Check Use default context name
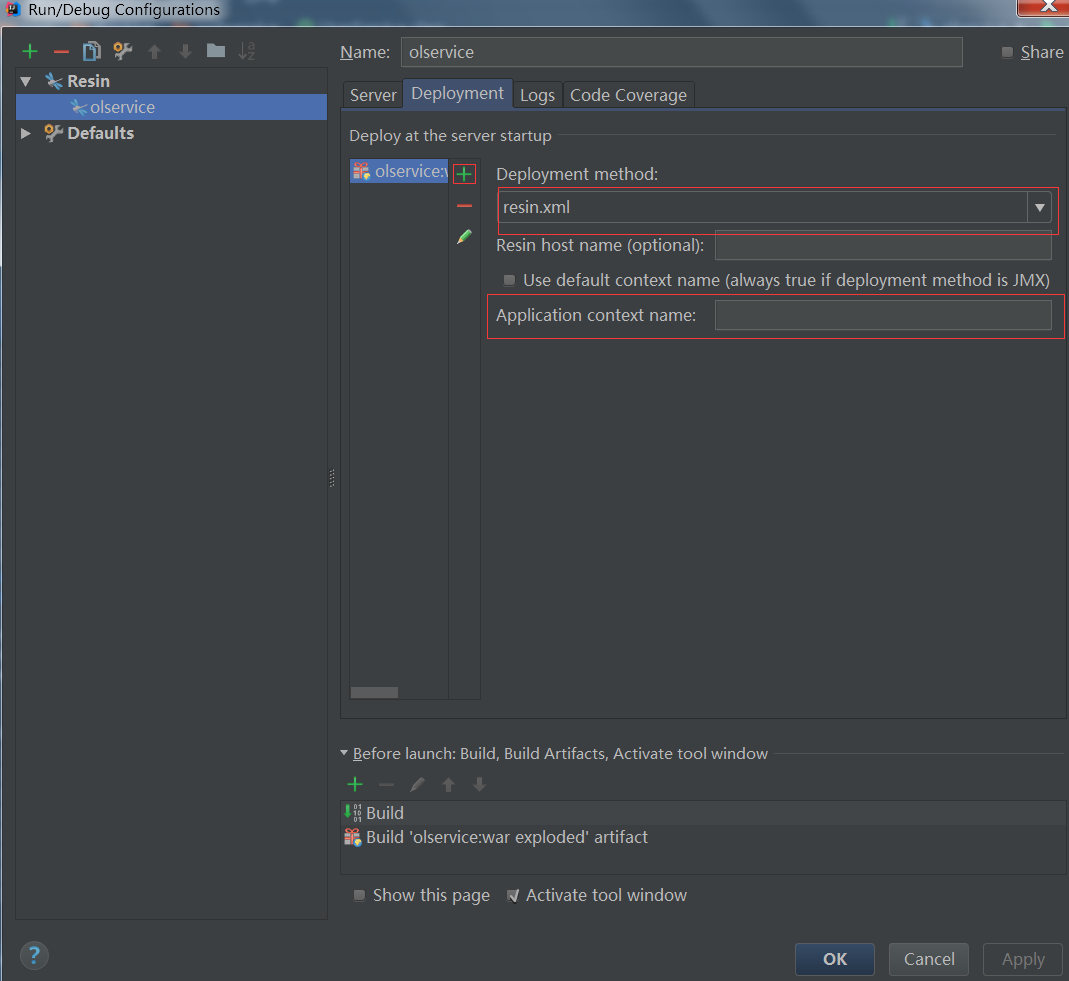Viewport: 1069px width, 981px height. coord(509,280)
